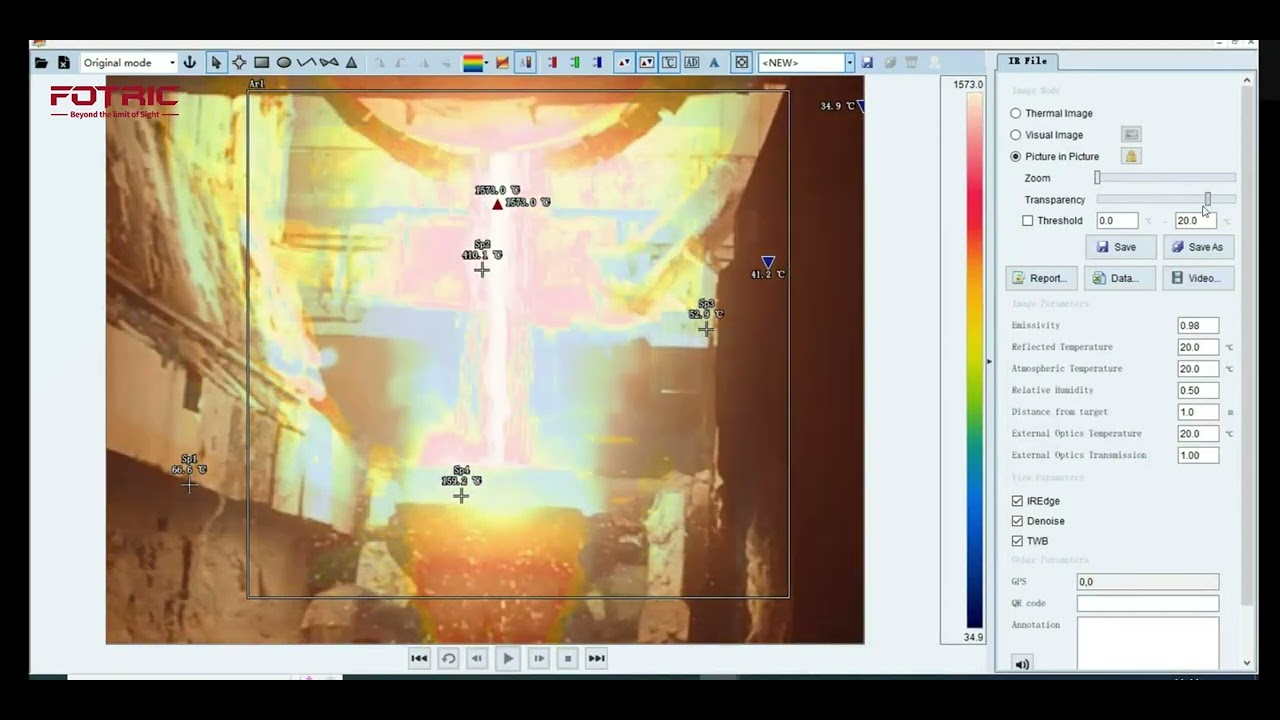The image size is (1280, 720).
Task: Toggle the °C temperature label icon
Action: pyautogui.click(x=669, y=63)
